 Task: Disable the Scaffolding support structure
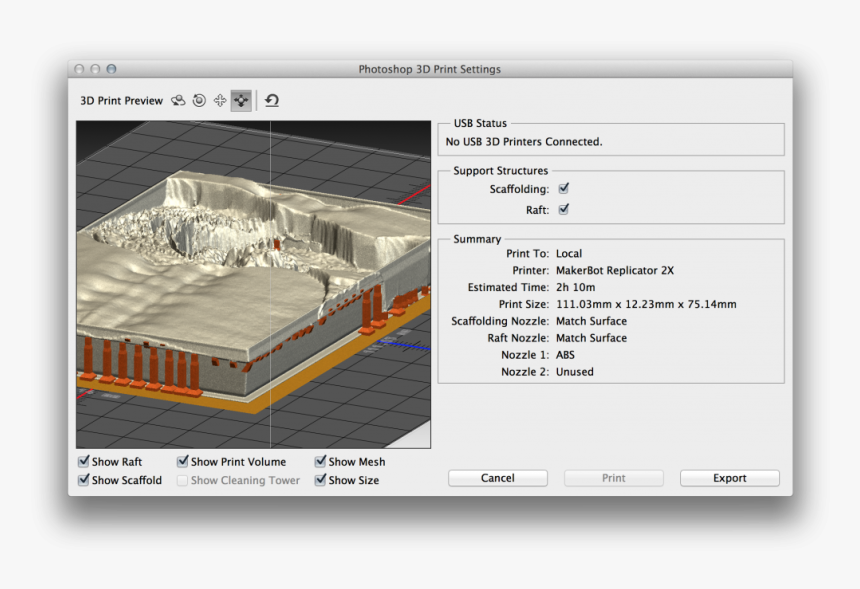pos(564,188)
